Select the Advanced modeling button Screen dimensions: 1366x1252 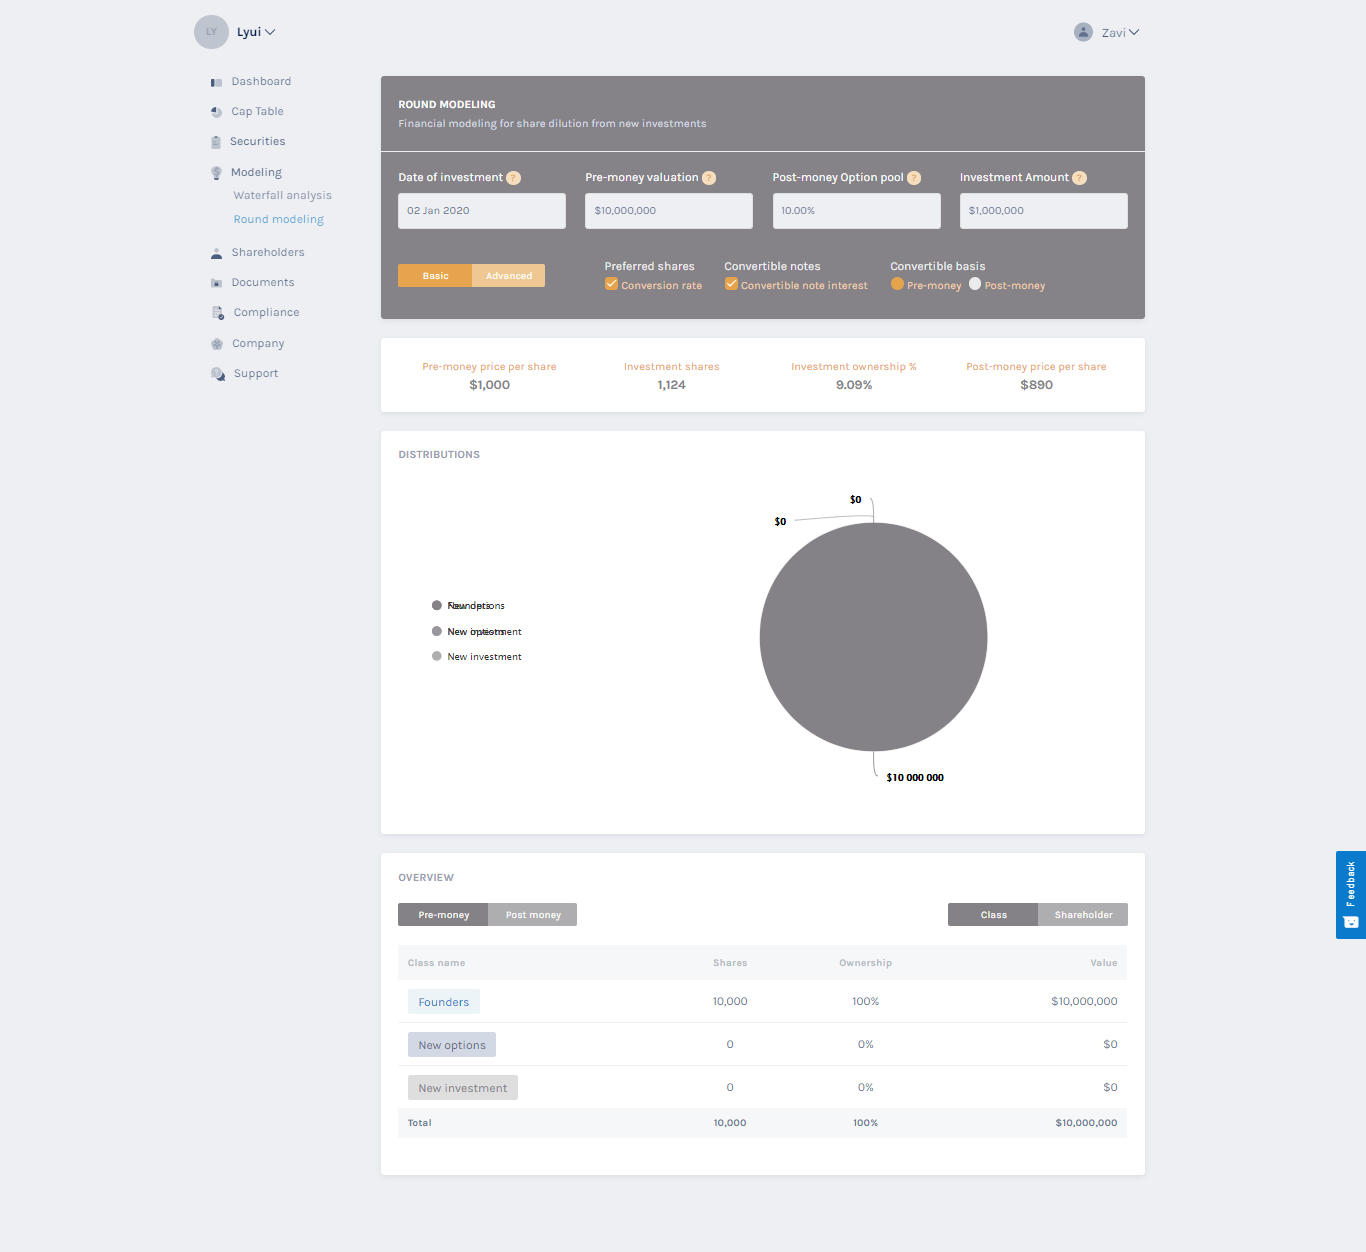(x=509, y=276)
